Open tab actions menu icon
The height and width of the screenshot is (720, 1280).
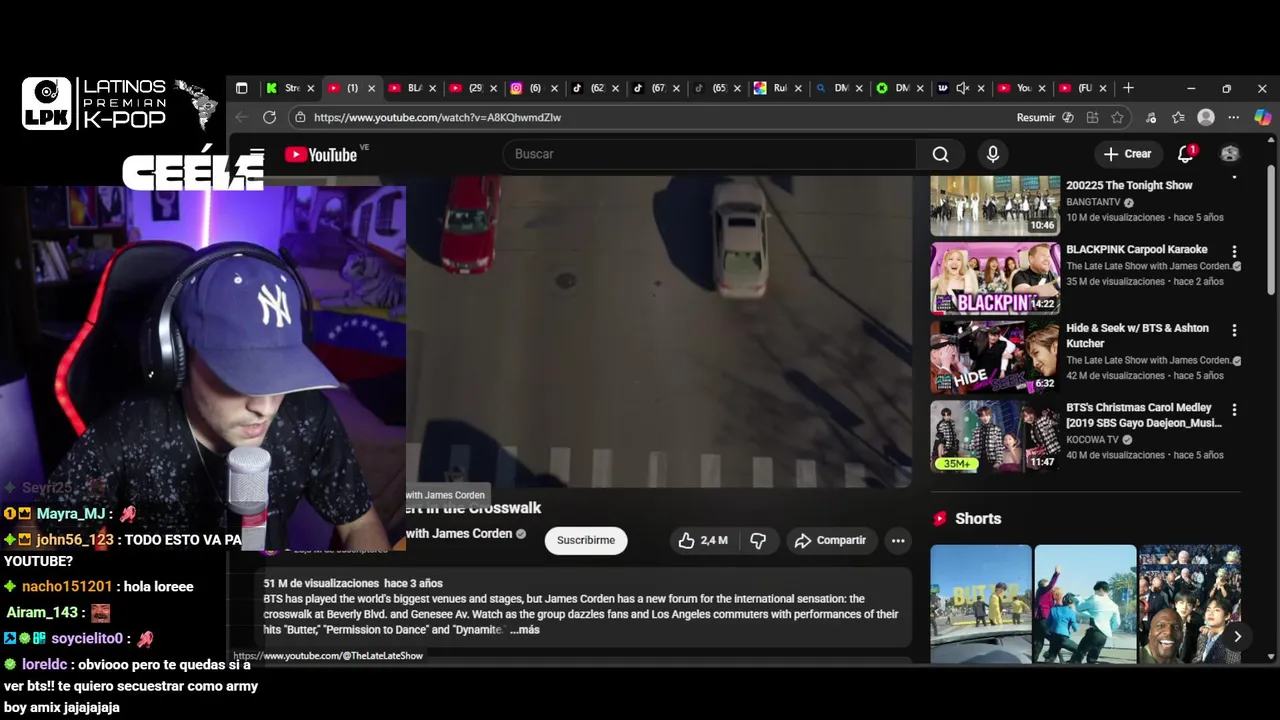[x=241, y=88]
